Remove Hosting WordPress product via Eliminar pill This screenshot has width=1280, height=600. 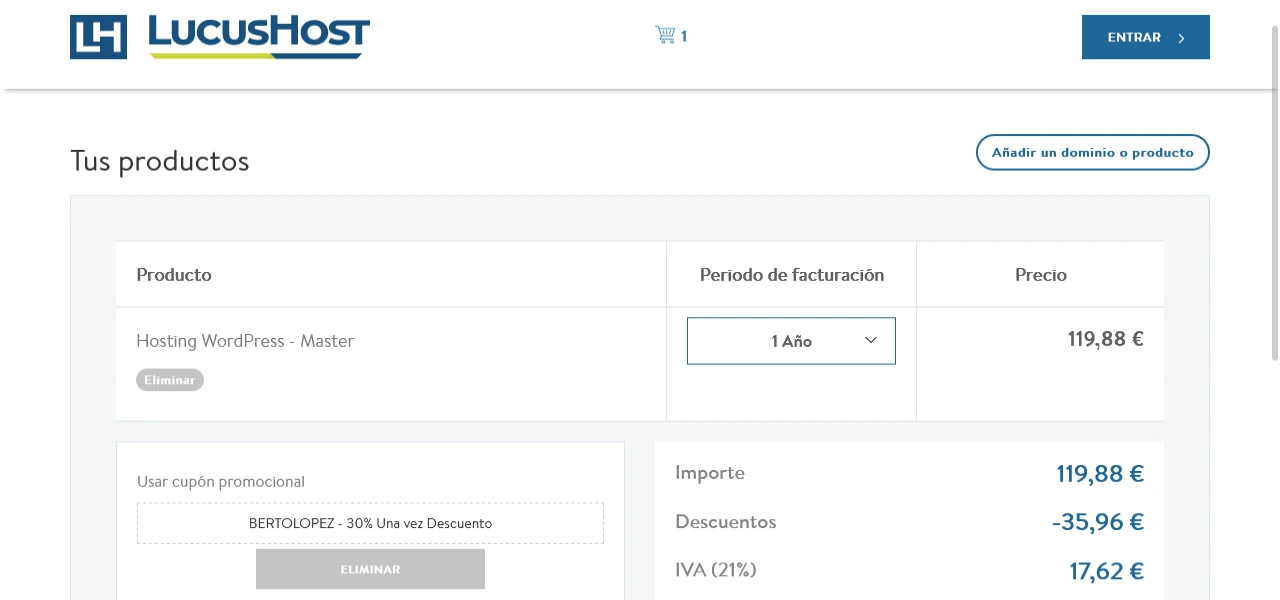170,380
